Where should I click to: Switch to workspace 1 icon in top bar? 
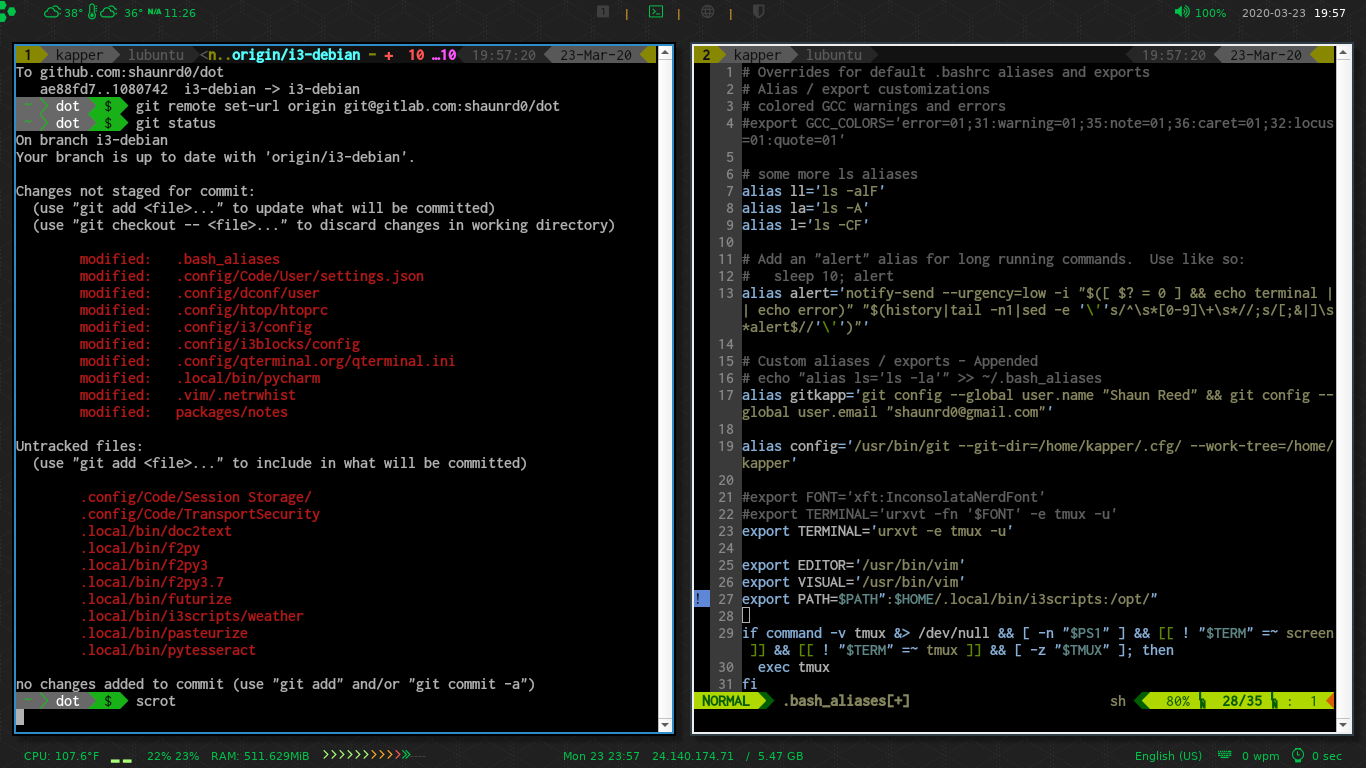[x=603, y=12]
